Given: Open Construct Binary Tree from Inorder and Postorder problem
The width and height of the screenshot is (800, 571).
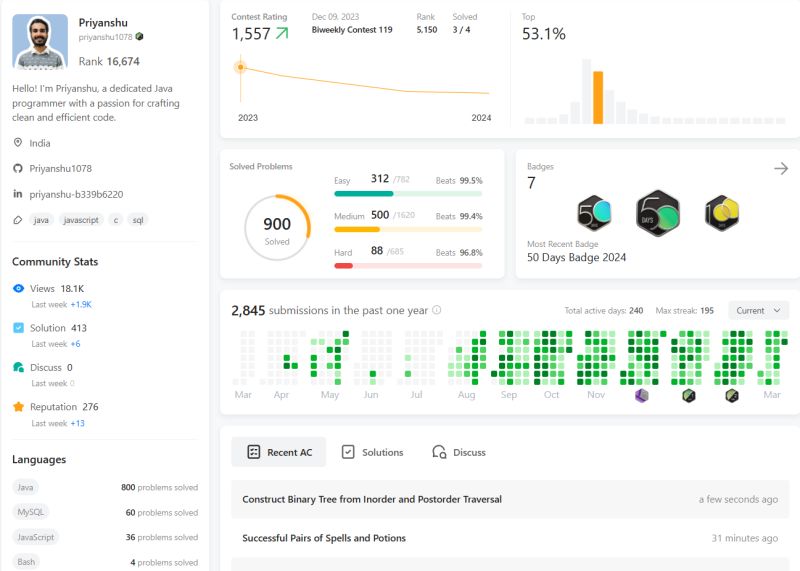Looking at the screenshot, I should (372, 499).
